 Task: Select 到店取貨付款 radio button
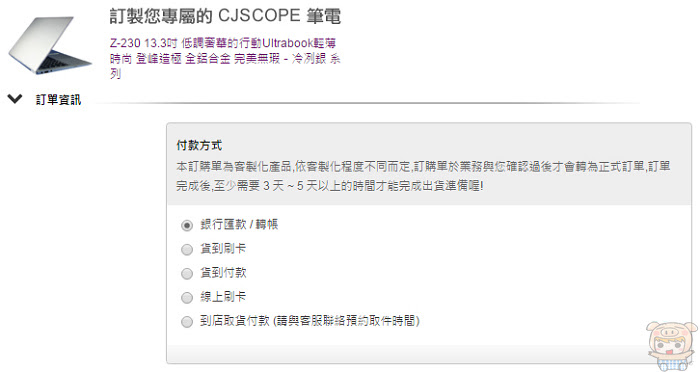pyautogui.click(x=187, y=322)
